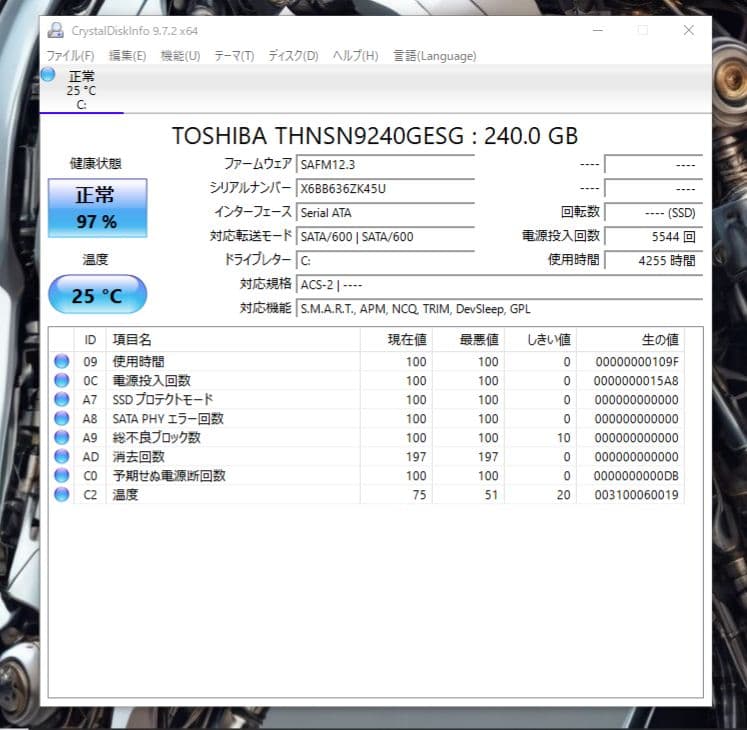The width and height of the screenshot is (747, 730).
Task: Select the SSD プロテクトモード attribute name
Action: point(163,400)
